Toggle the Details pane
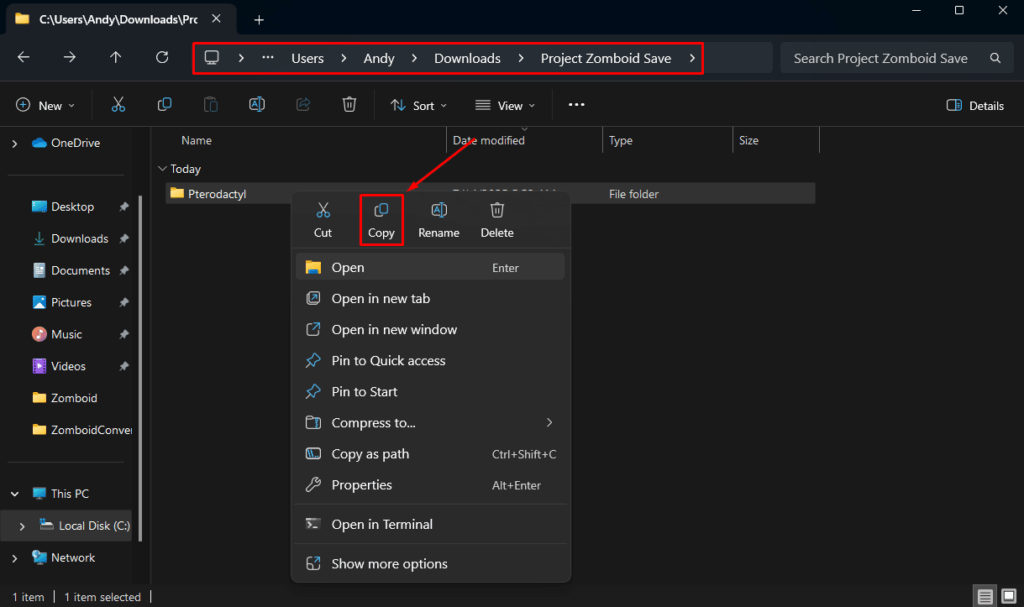Screen dimensions: 1024x607 click(974, 105)
